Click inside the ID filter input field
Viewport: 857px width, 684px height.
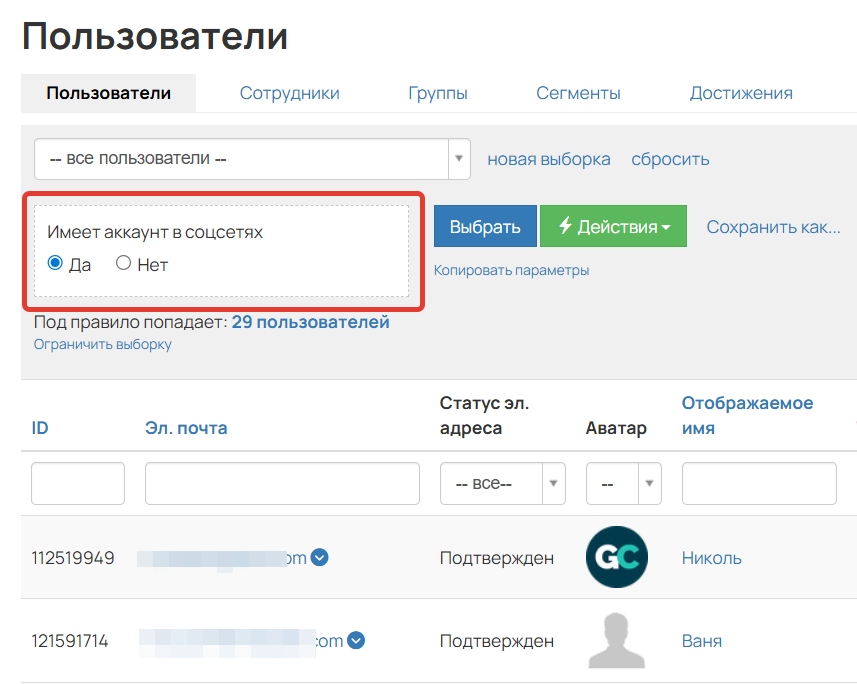click(77, 483)
